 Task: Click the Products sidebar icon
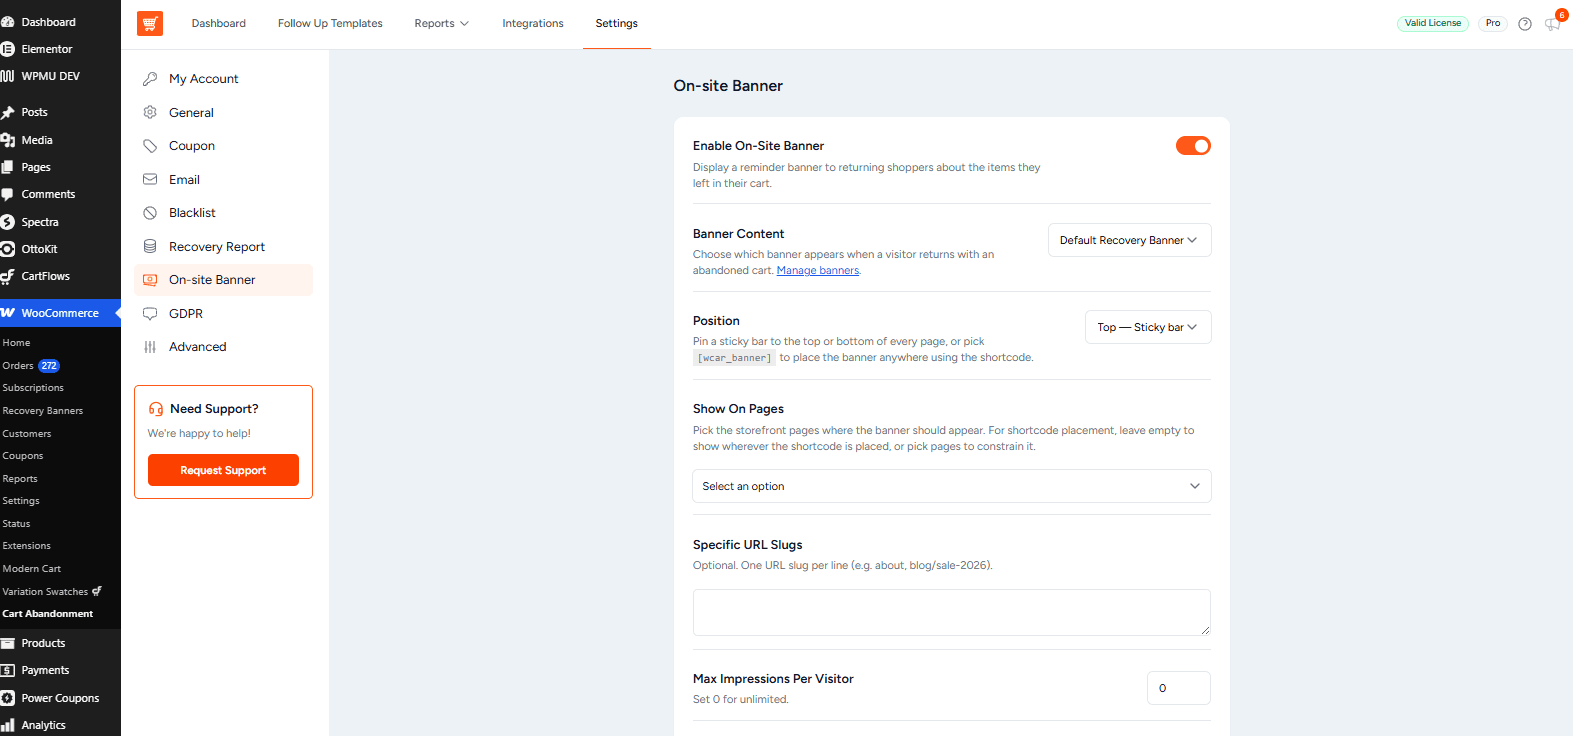click(8, 643)
